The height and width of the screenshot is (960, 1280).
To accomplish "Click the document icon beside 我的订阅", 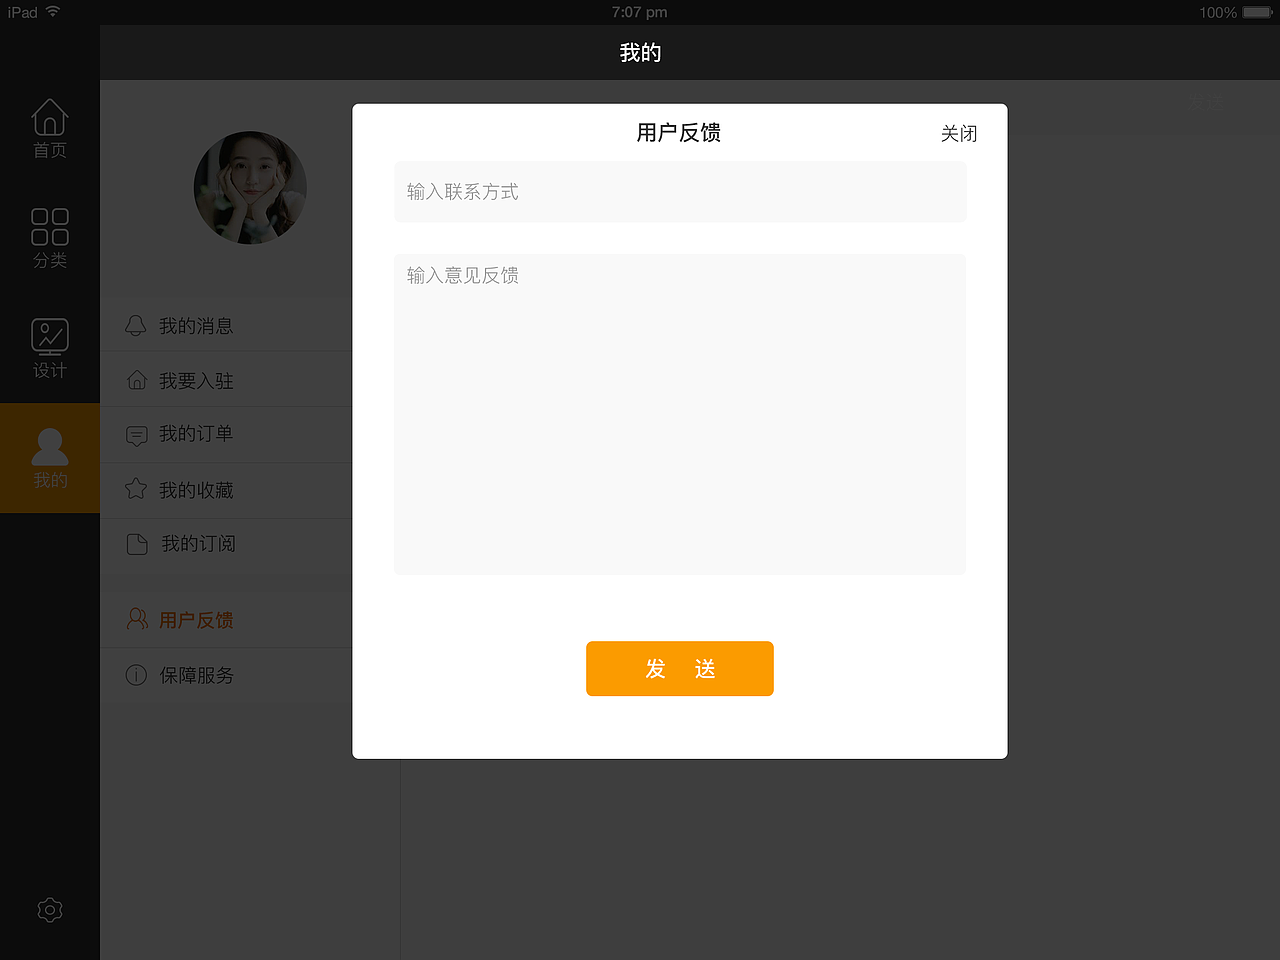I will point(137,544).
